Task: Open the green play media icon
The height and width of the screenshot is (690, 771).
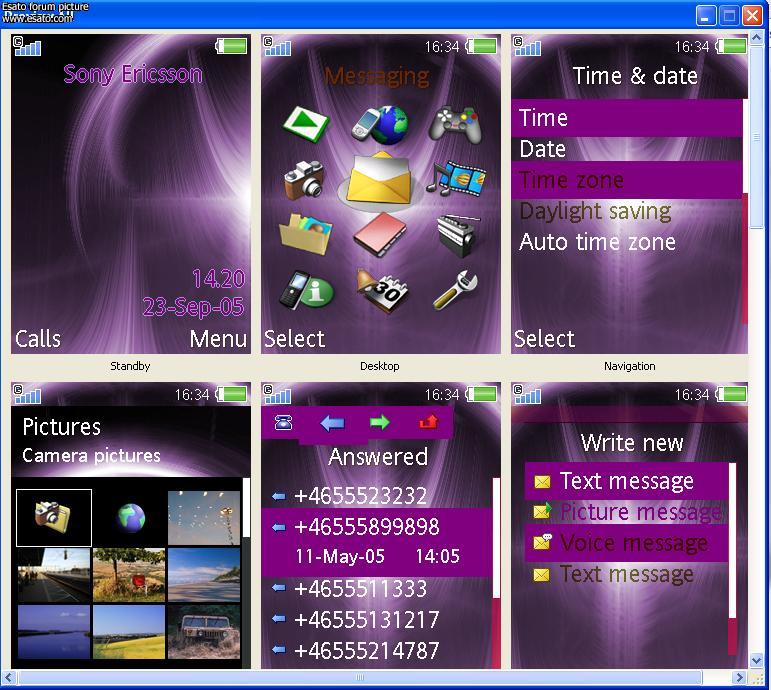Action: [x=306, y=123]
